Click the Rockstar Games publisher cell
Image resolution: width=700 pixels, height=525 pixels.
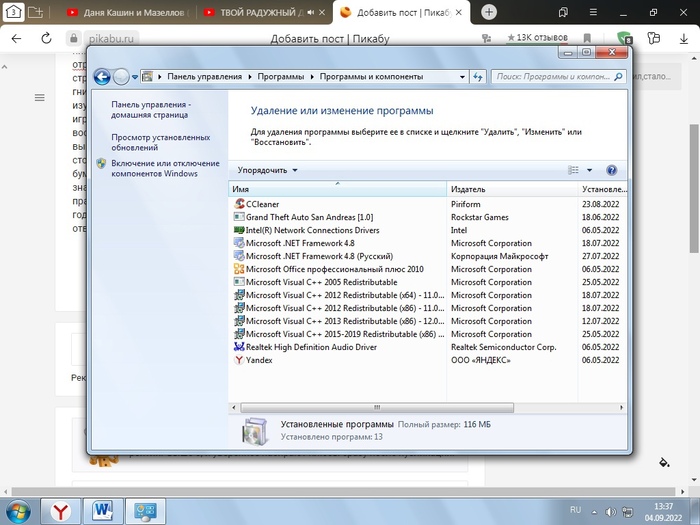pos(479,217)
